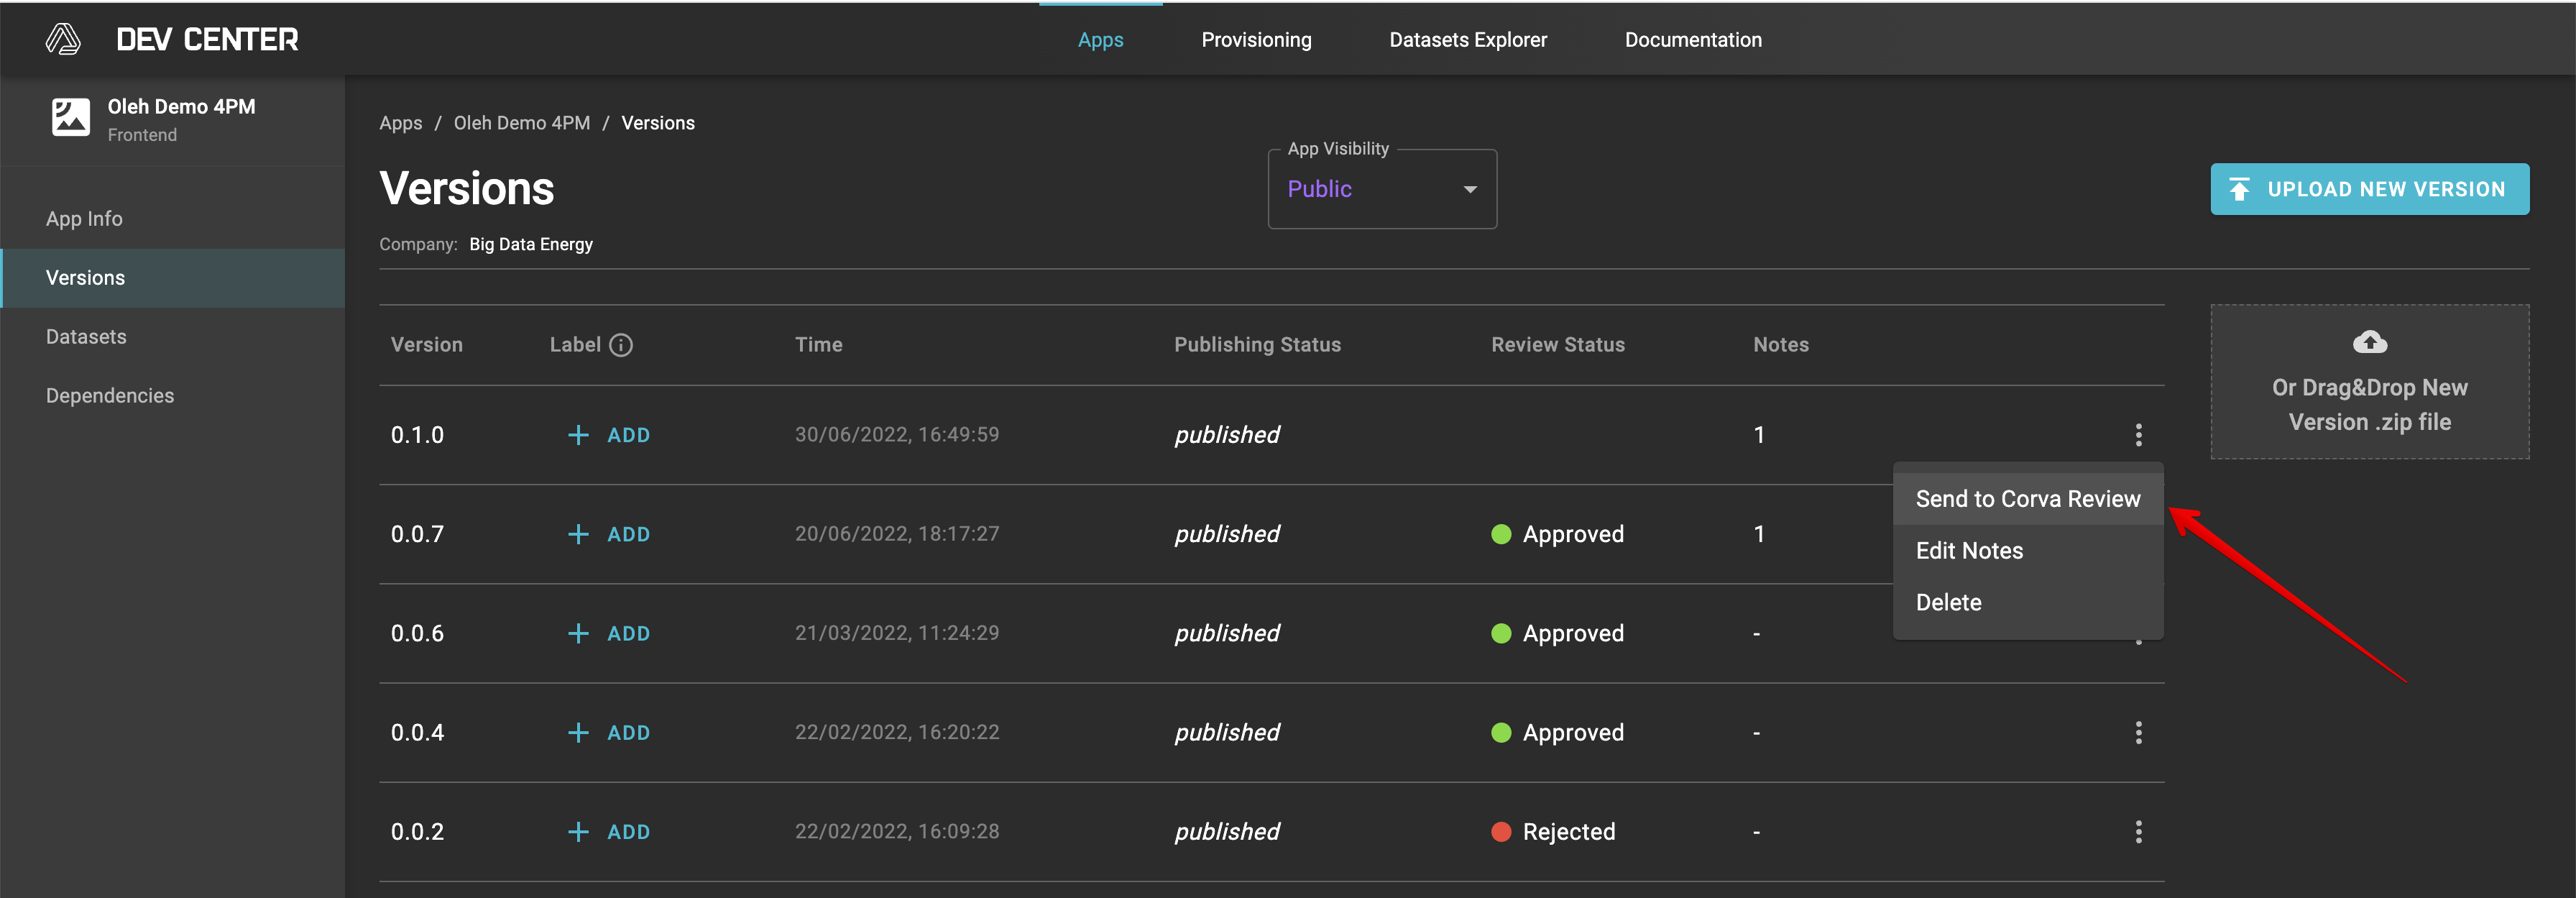2576x898 pixels.
Task: Open the App Visibility dropdown
Action: tap(1382, 189)
